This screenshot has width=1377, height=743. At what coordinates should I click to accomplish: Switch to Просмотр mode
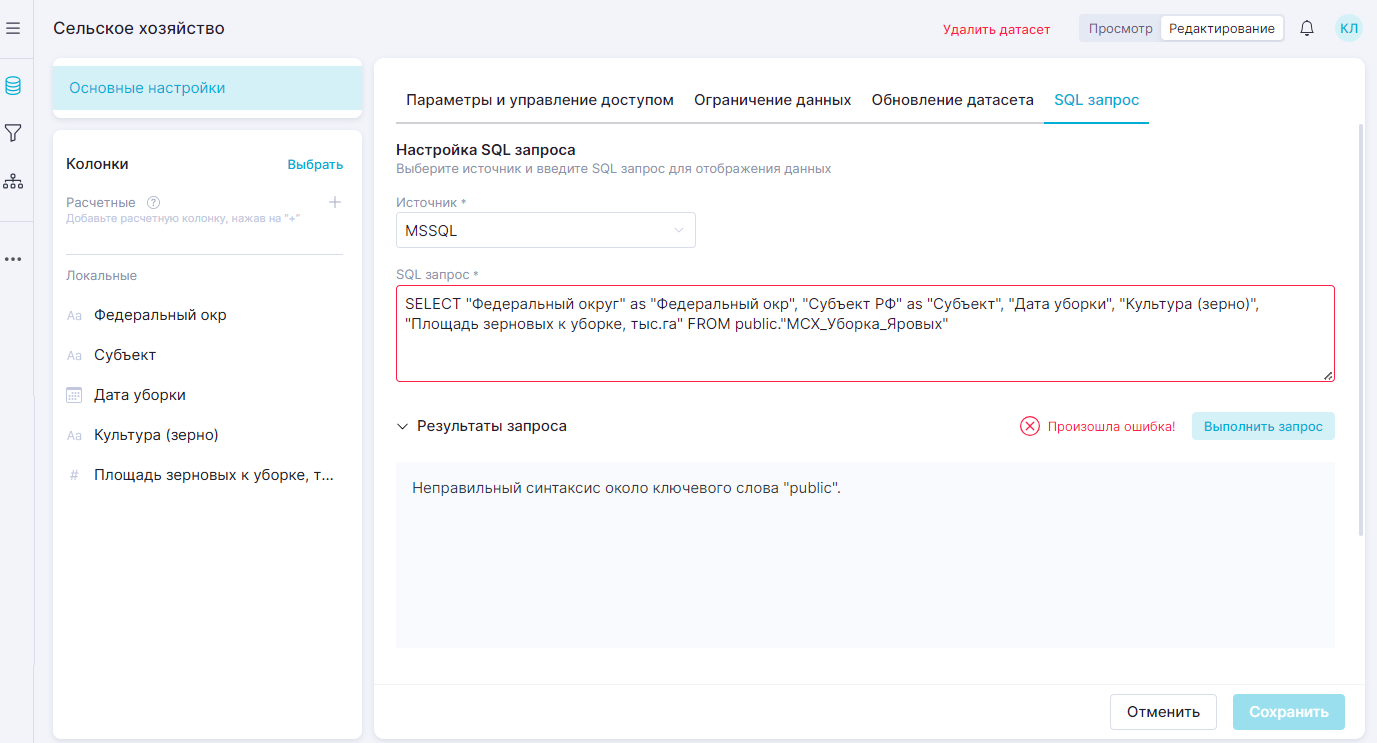pyautogui.click(x=1120, y=29)
